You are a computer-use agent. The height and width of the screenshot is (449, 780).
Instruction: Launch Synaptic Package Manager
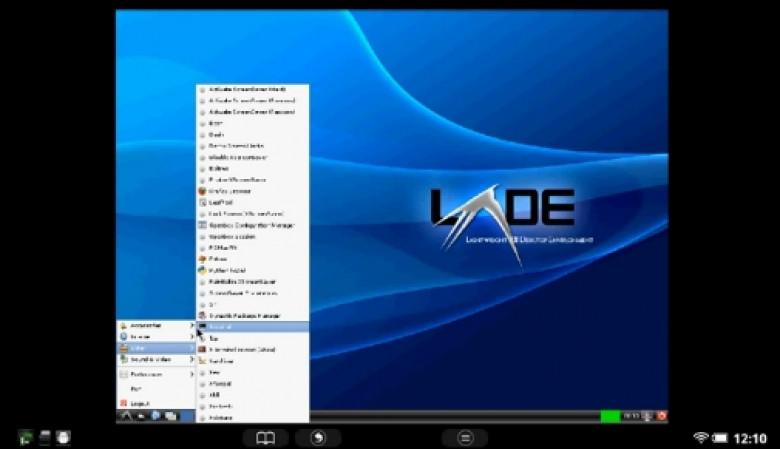[253, 316]
